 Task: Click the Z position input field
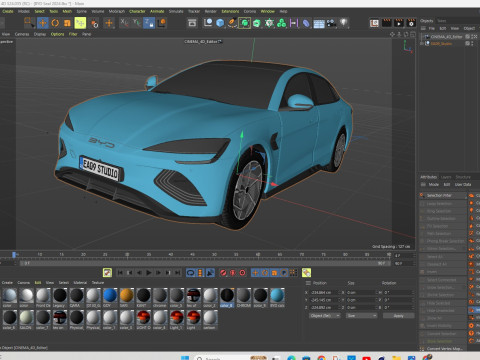pyautogui.click(x=325, y=307)
